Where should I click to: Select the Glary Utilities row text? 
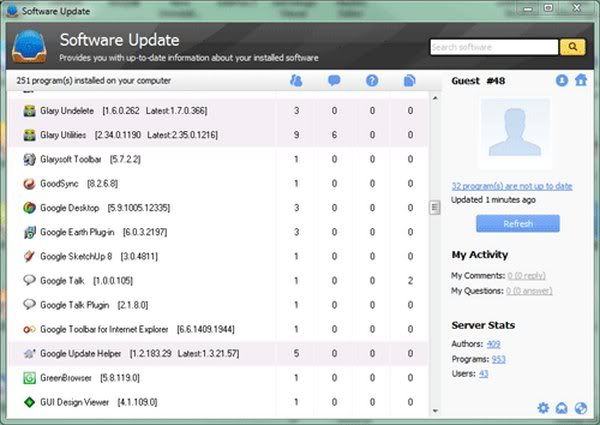tap(129, 135)
